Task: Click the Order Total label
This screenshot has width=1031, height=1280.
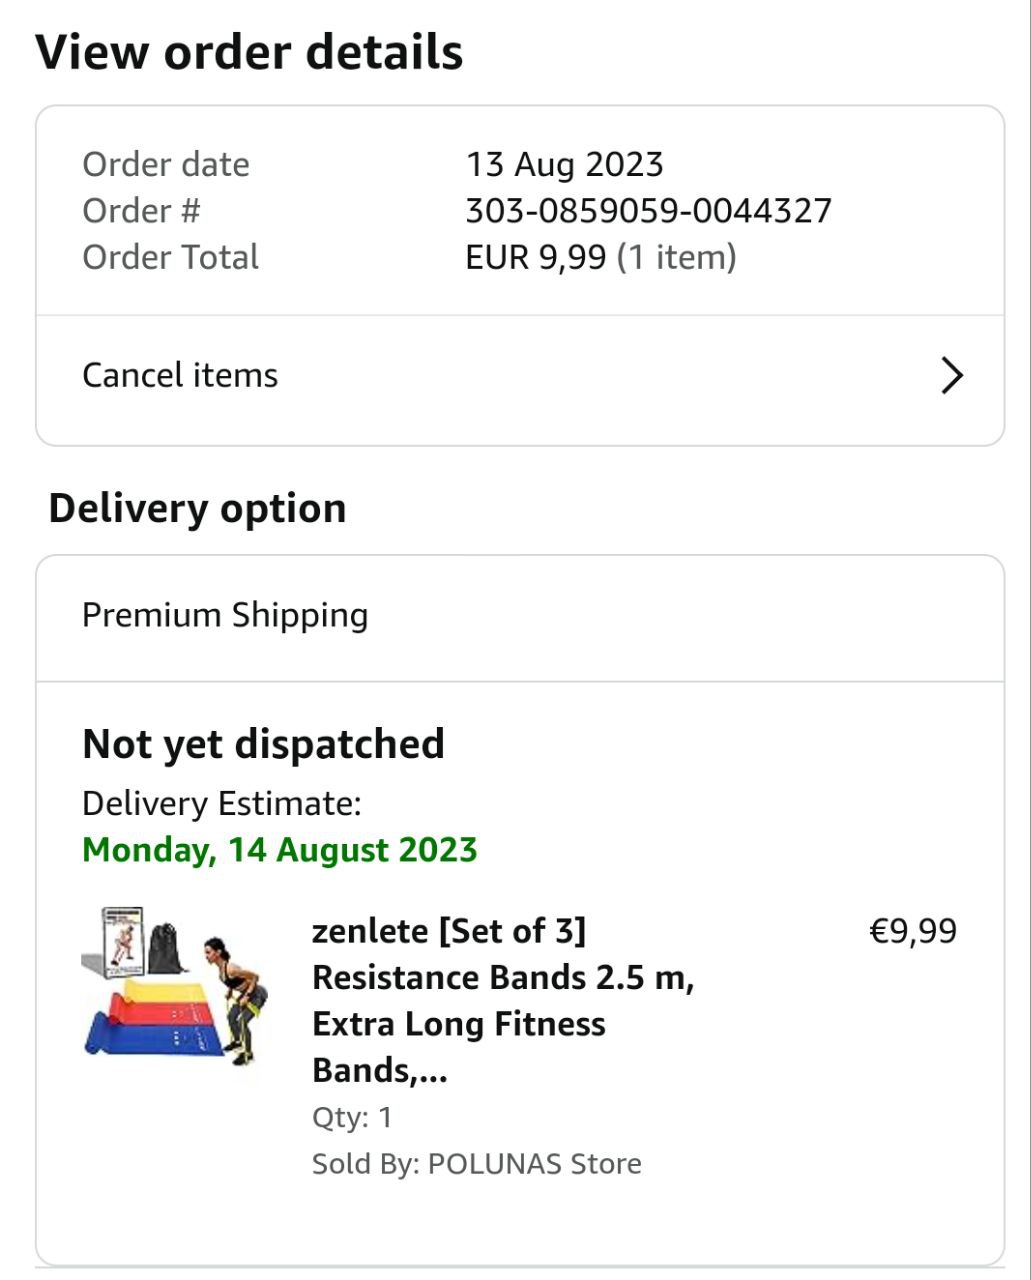Action: [x=170, y=257]
